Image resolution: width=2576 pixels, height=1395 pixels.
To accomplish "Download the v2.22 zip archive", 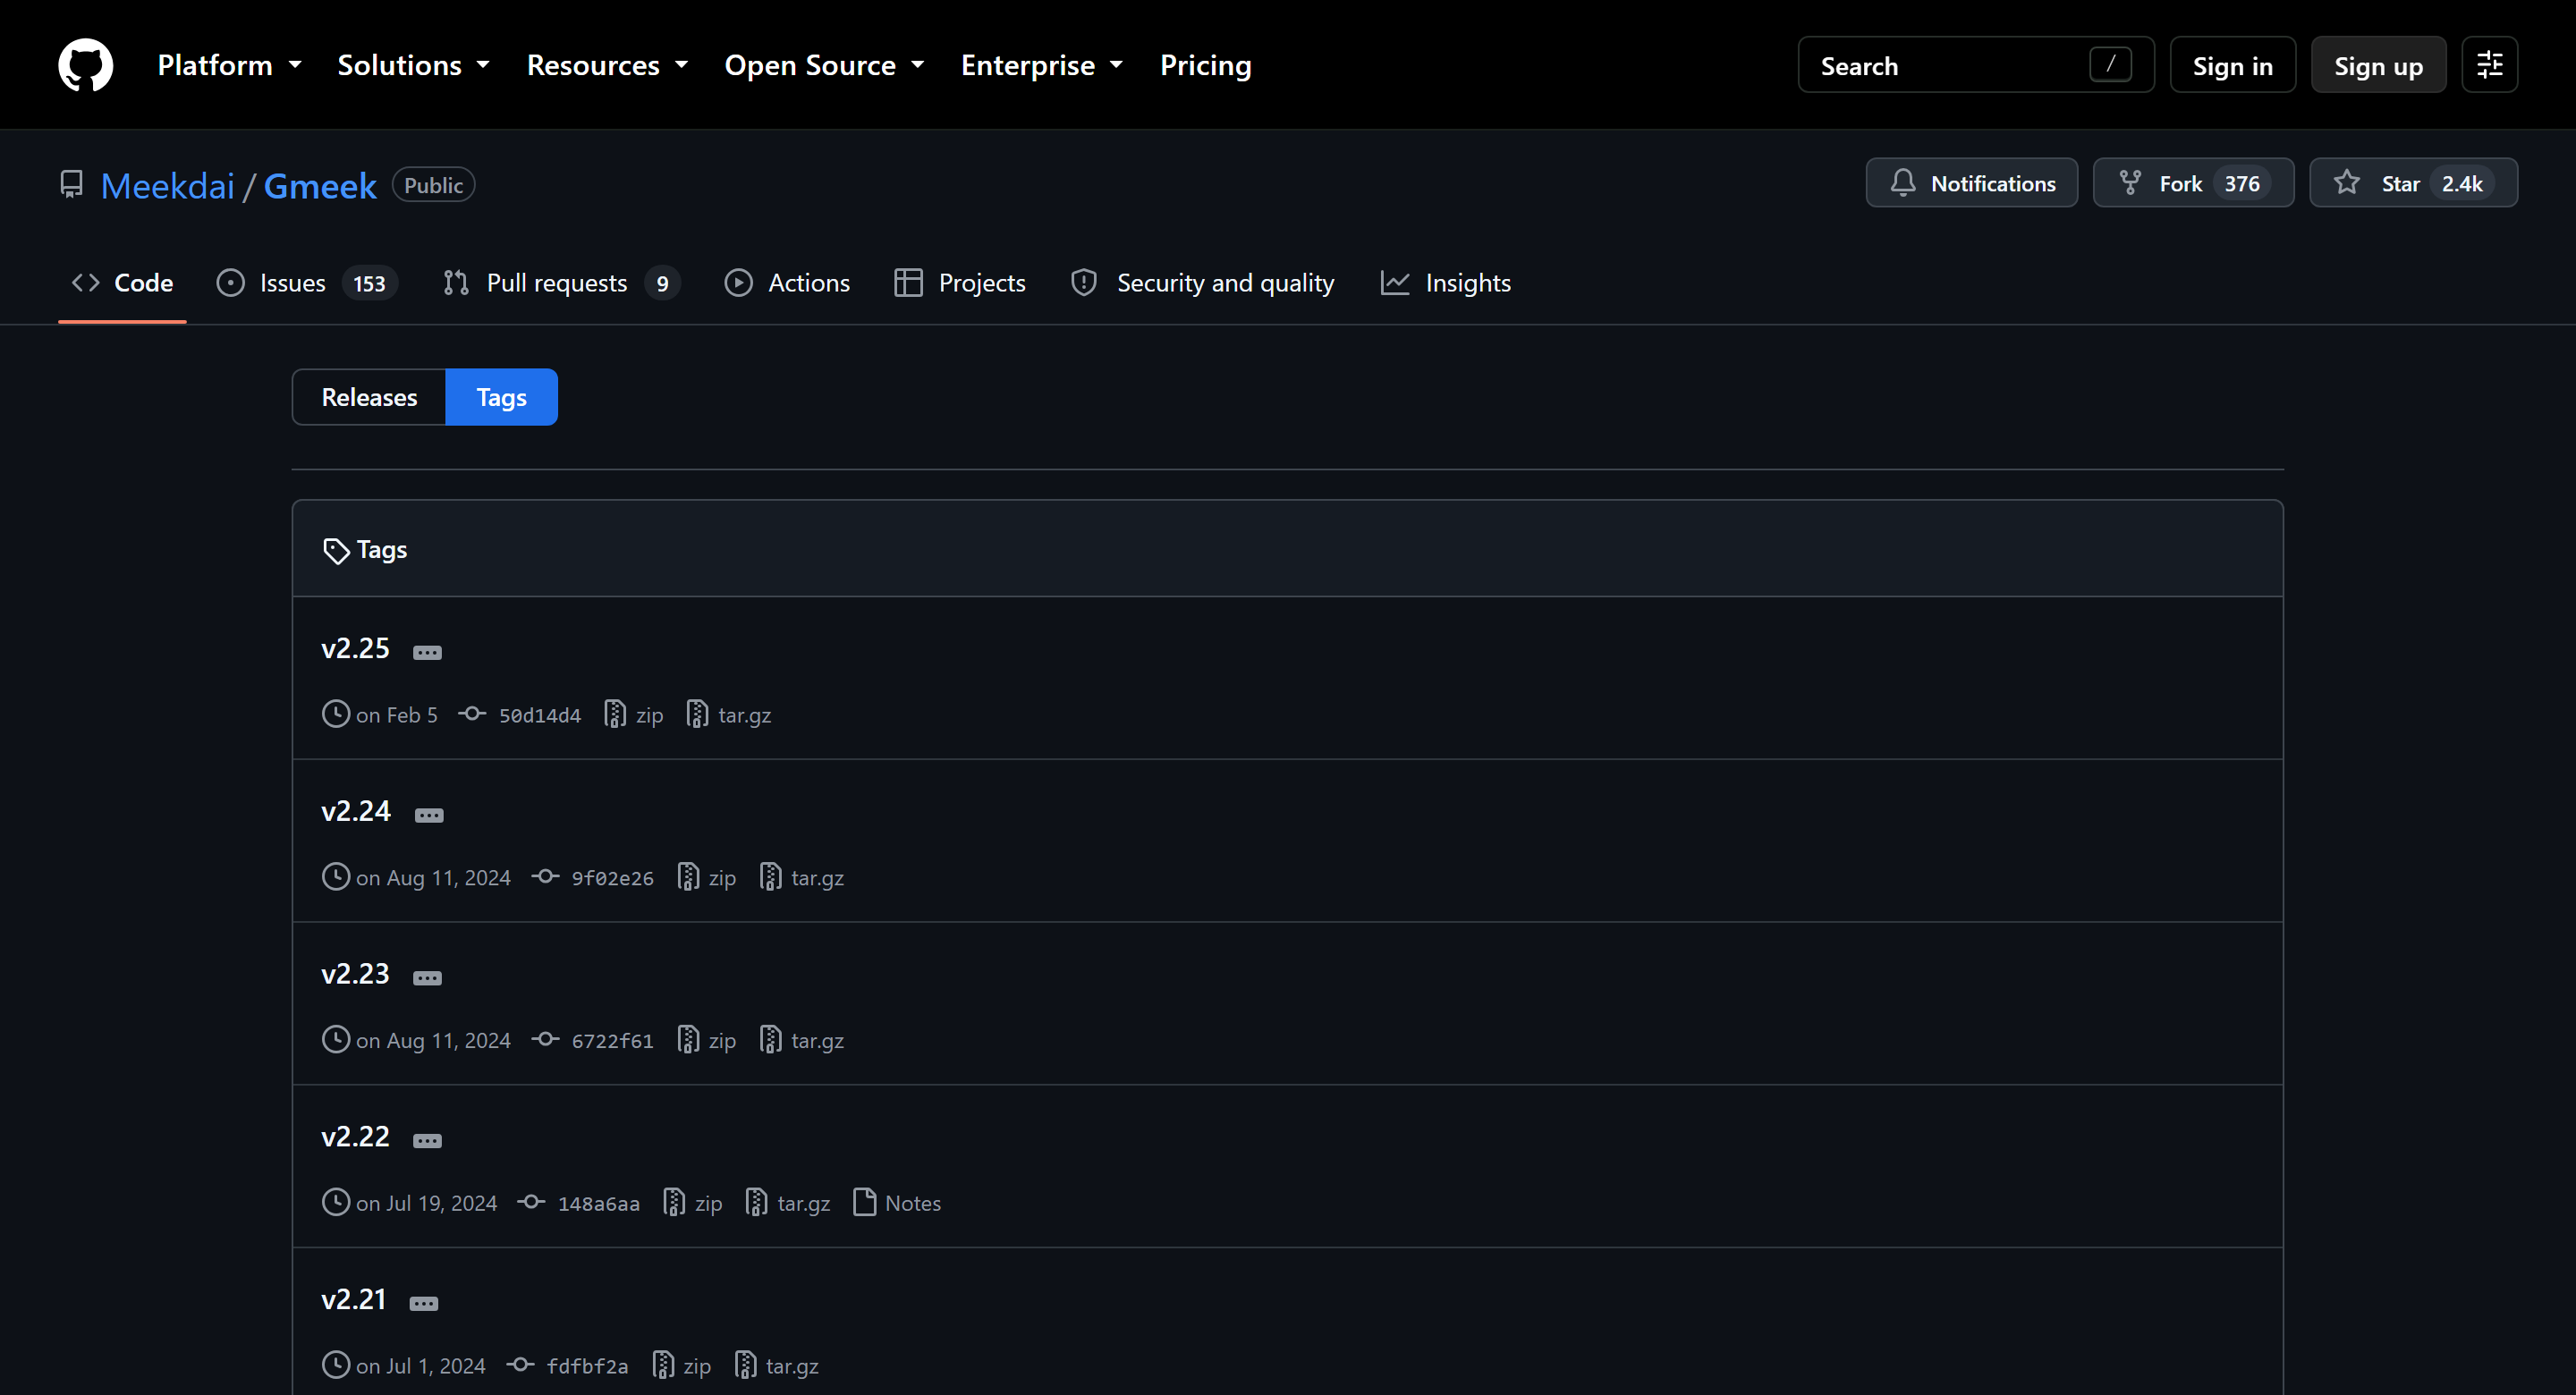I will (693, 1203).
